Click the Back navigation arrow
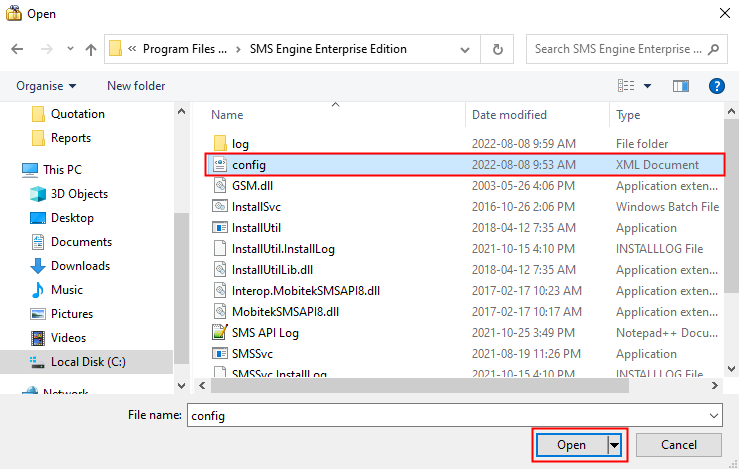This screenshot has width=739, height=469. 17,49
